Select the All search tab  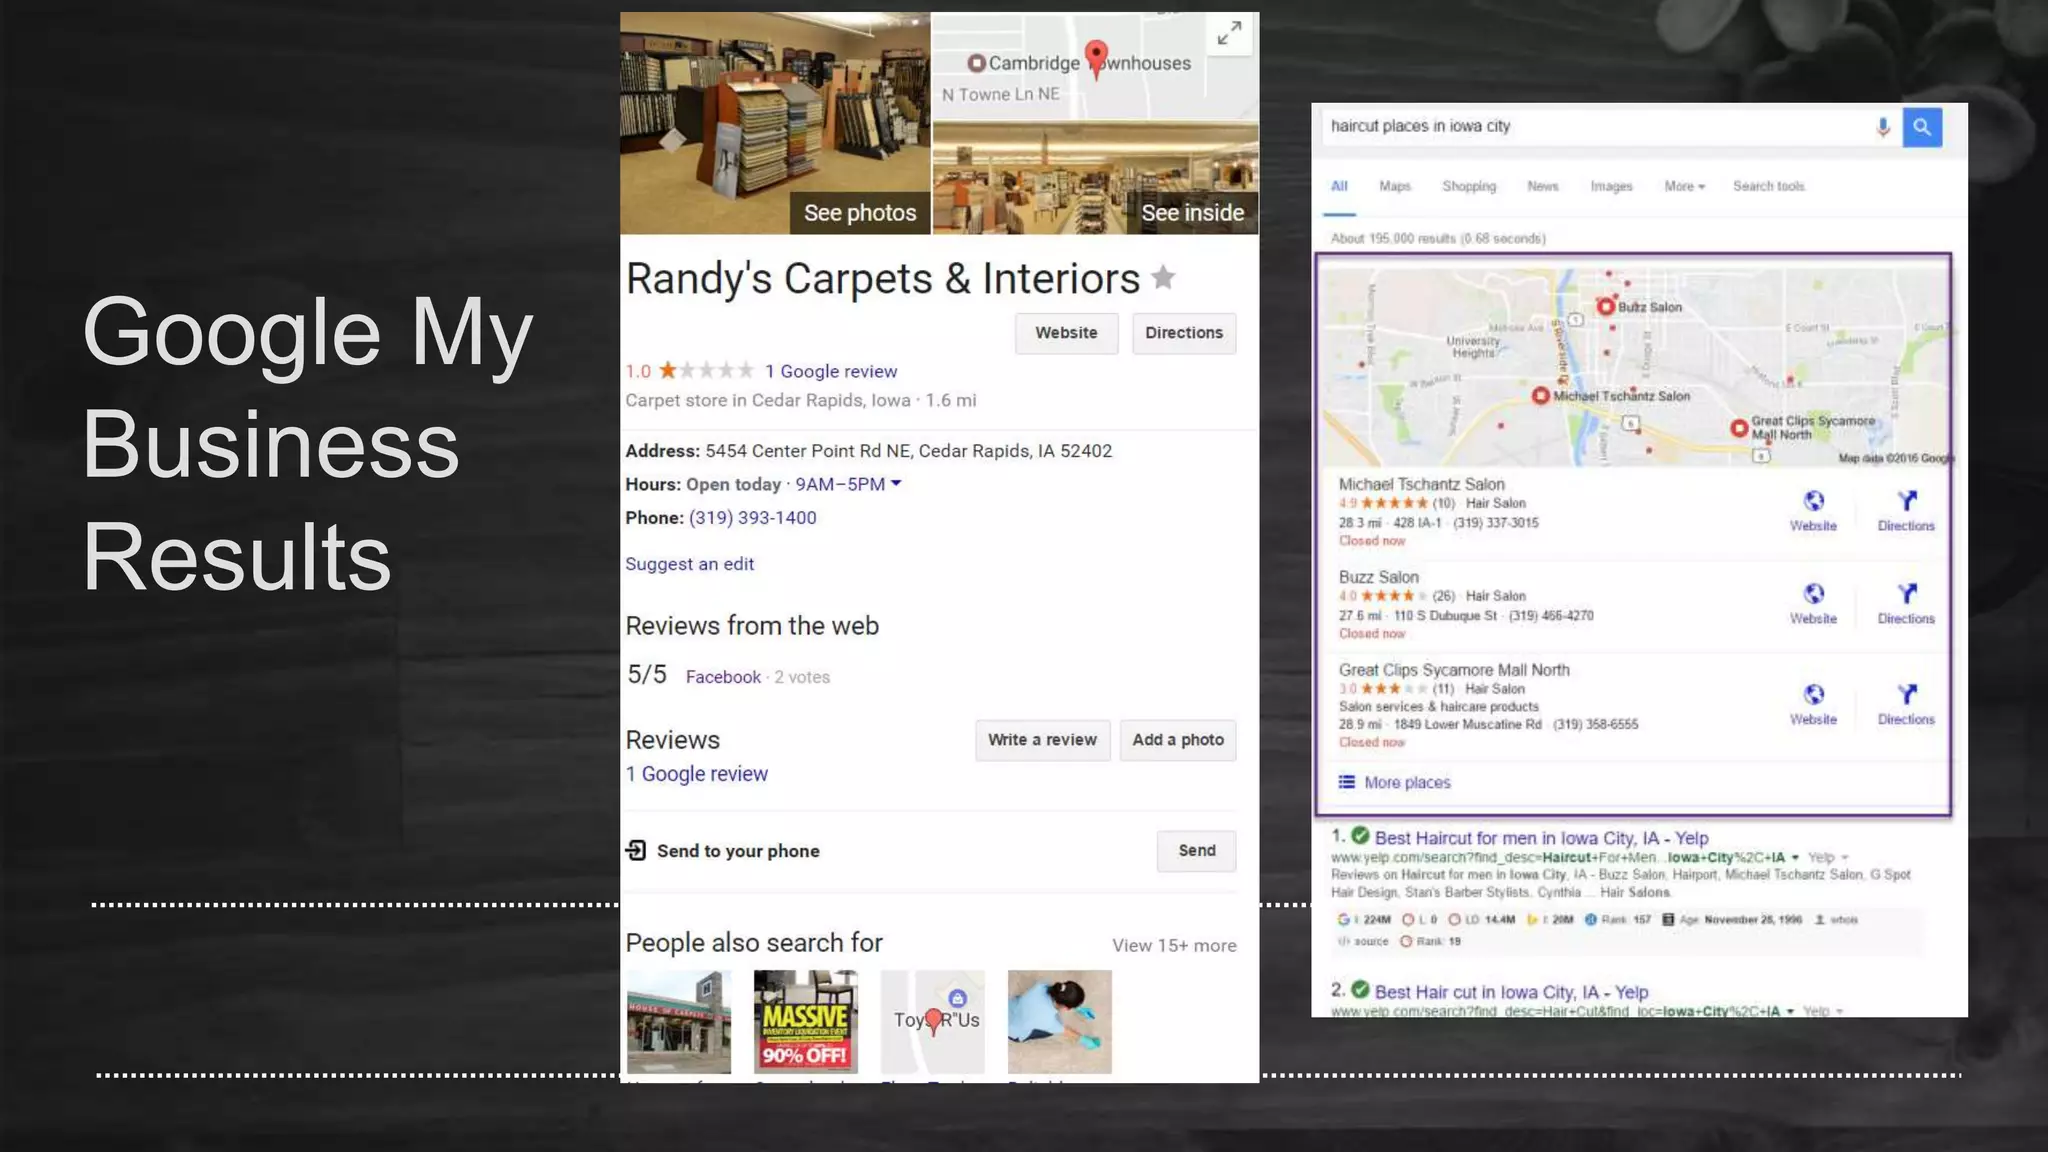tap(1339, 186)
